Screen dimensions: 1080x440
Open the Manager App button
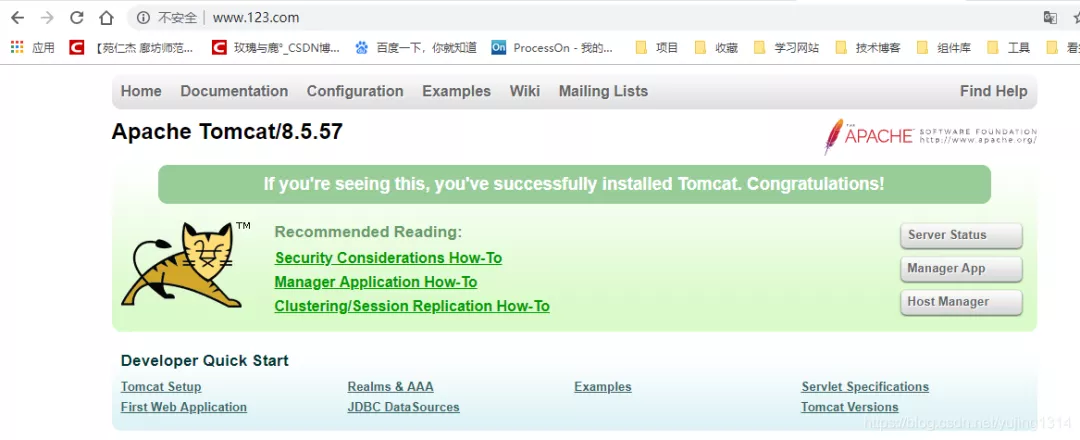click(961, 269)
